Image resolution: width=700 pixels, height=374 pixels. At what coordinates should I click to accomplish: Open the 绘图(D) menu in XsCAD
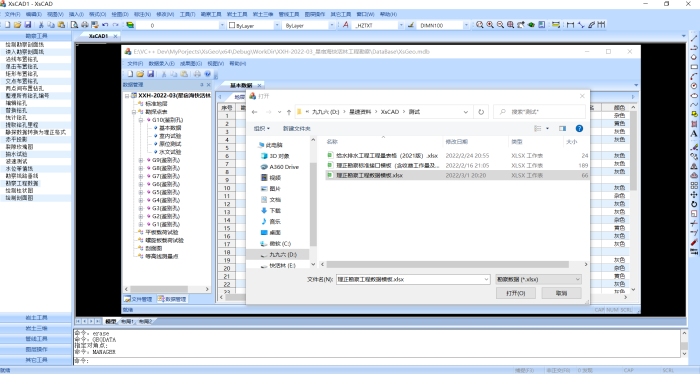coord(120,14)
